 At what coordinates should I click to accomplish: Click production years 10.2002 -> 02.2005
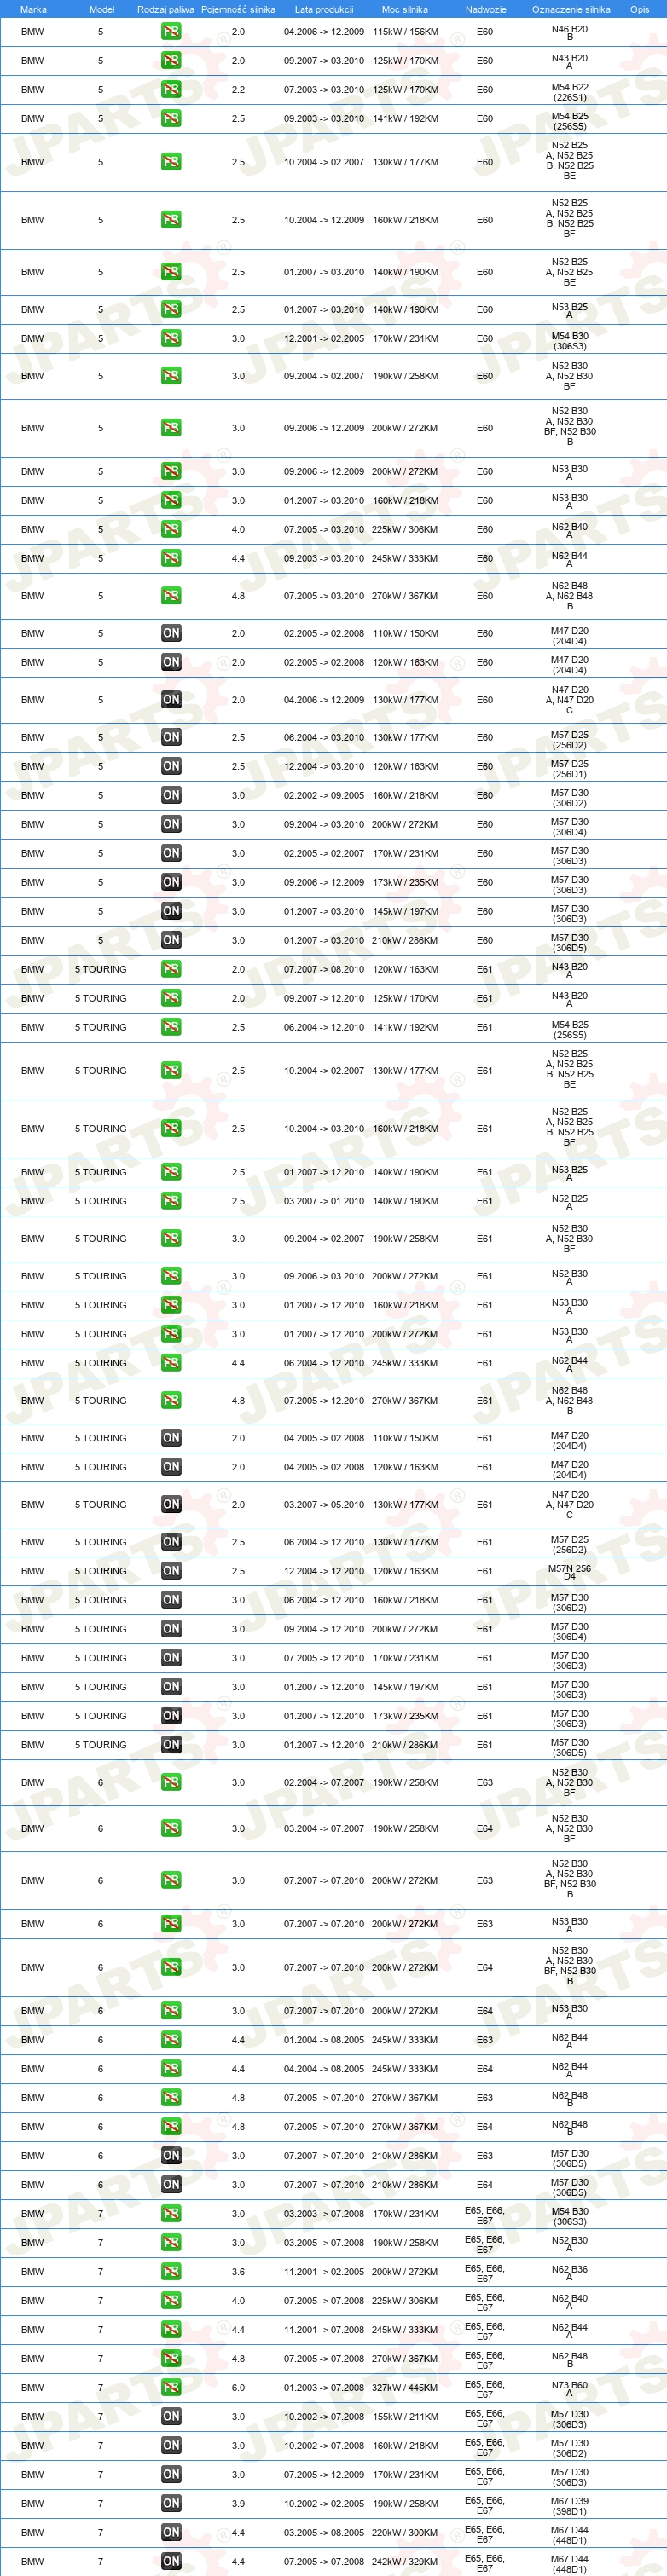pos(324,2504)
